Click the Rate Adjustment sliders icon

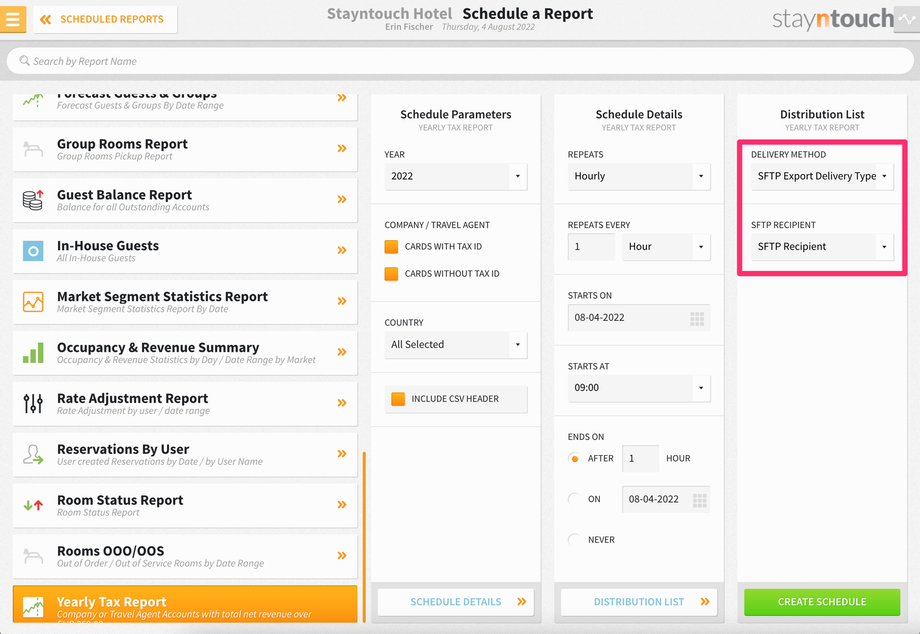33,404
